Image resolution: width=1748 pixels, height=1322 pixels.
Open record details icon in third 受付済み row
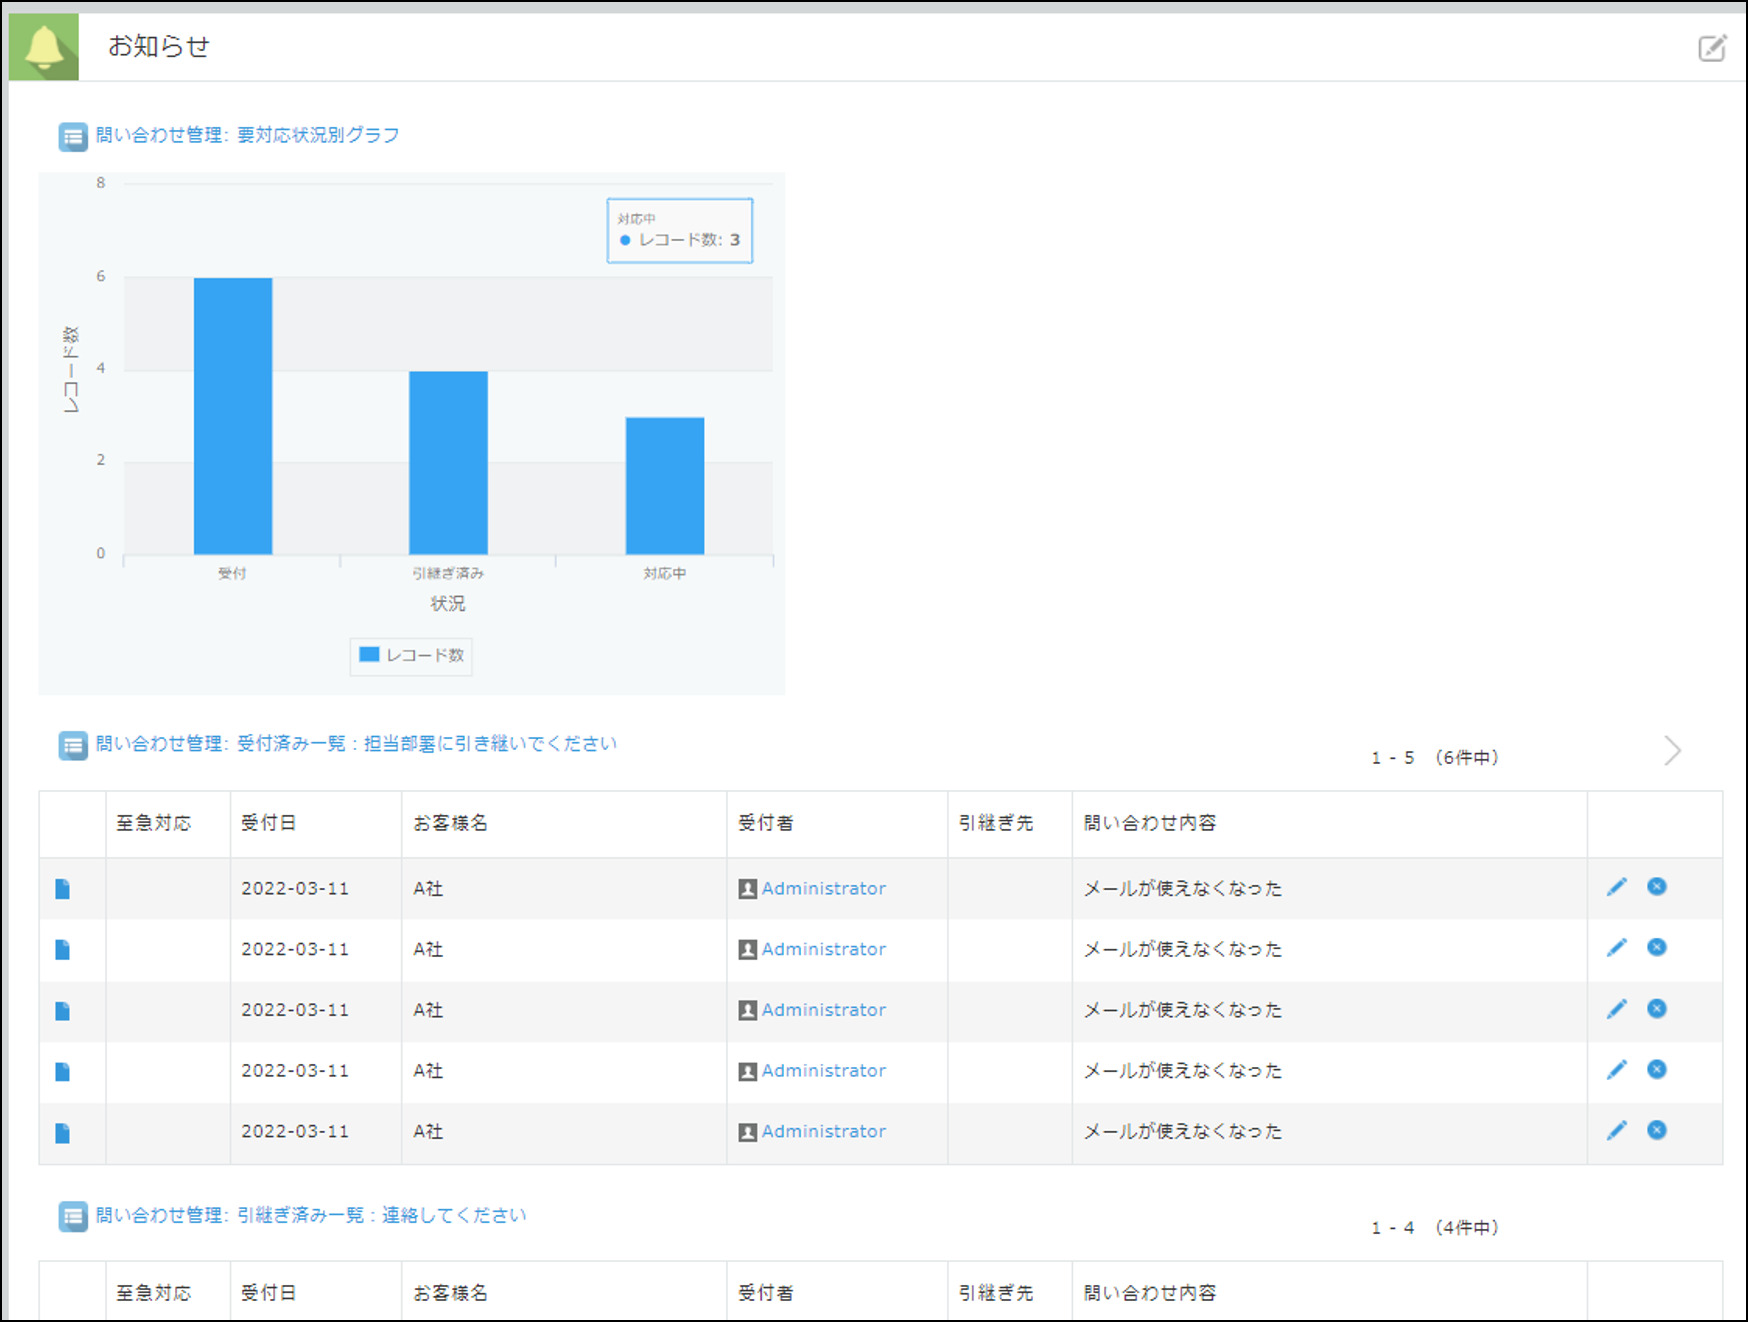click(63, 1011)
